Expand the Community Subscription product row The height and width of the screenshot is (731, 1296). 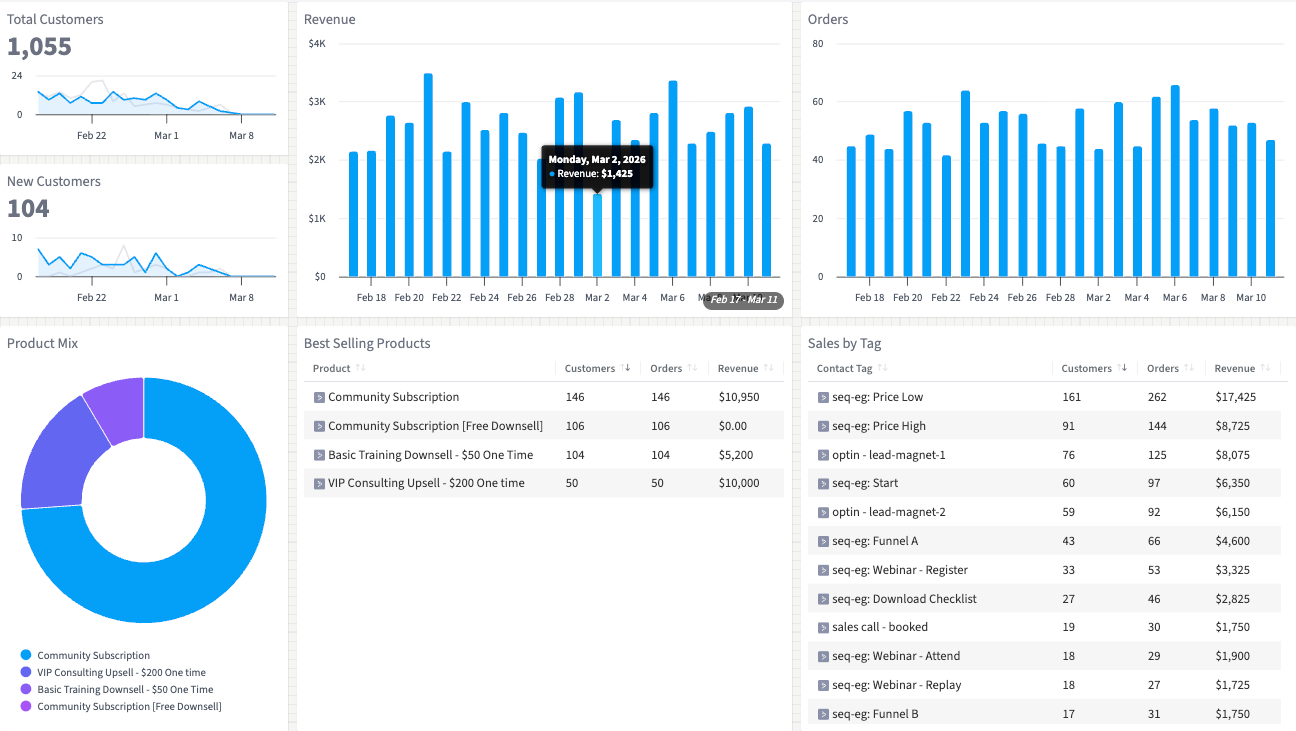[x=320, y=398]
